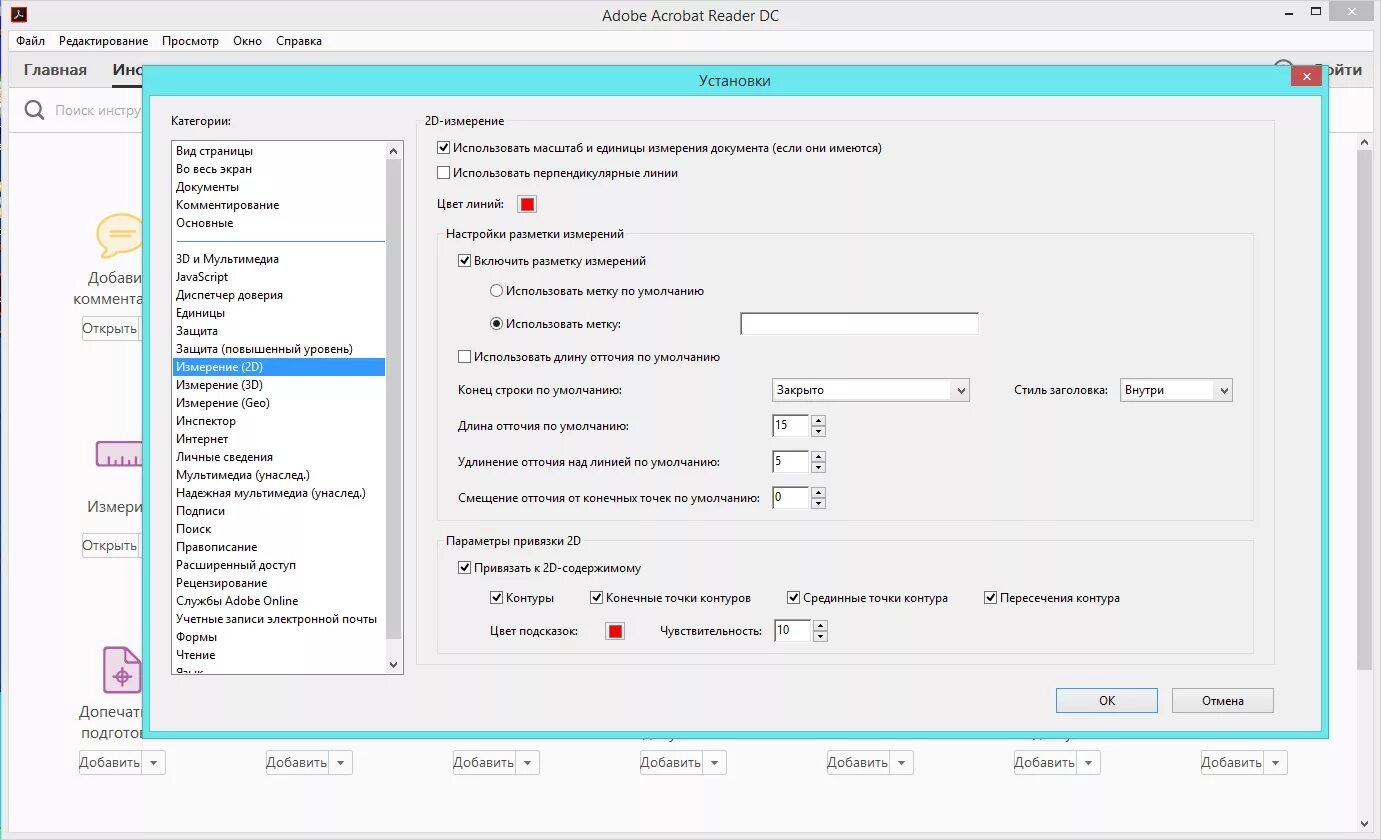Select 'Единицы' category
The width and height of the screenshot is (1381, 840).
point(201,313)
